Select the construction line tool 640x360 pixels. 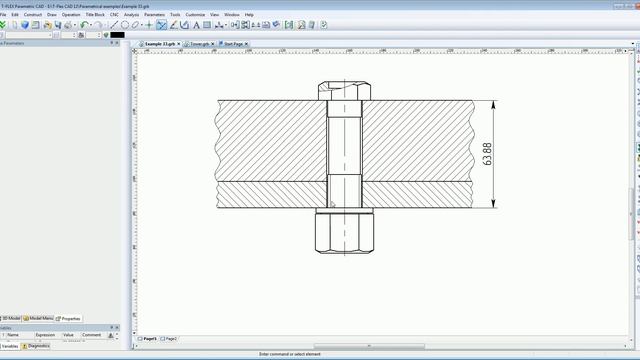[114, 25]
